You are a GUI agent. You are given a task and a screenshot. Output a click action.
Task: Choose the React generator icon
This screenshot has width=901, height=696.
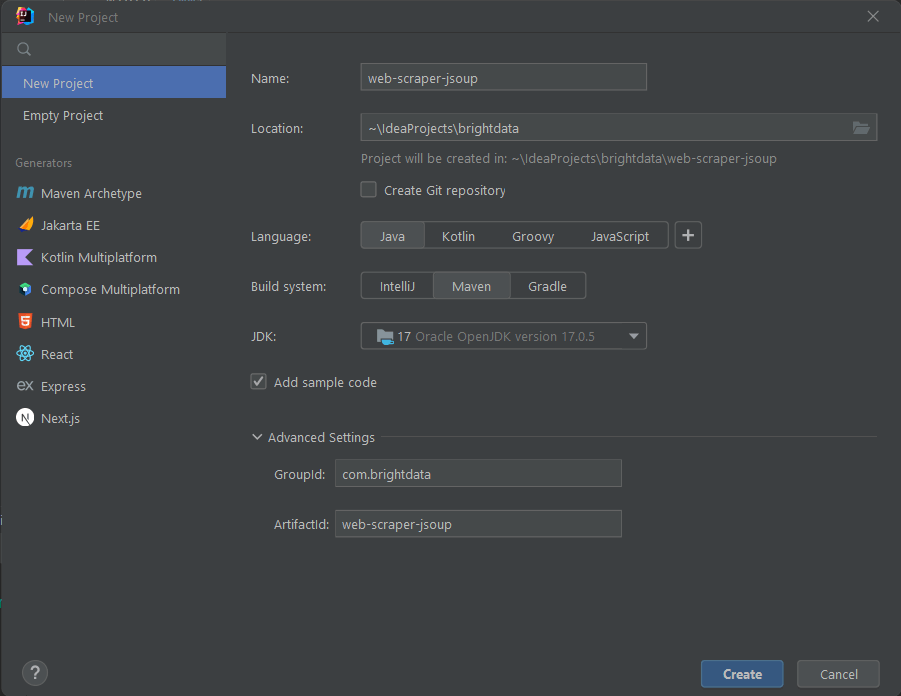point(25,353)
